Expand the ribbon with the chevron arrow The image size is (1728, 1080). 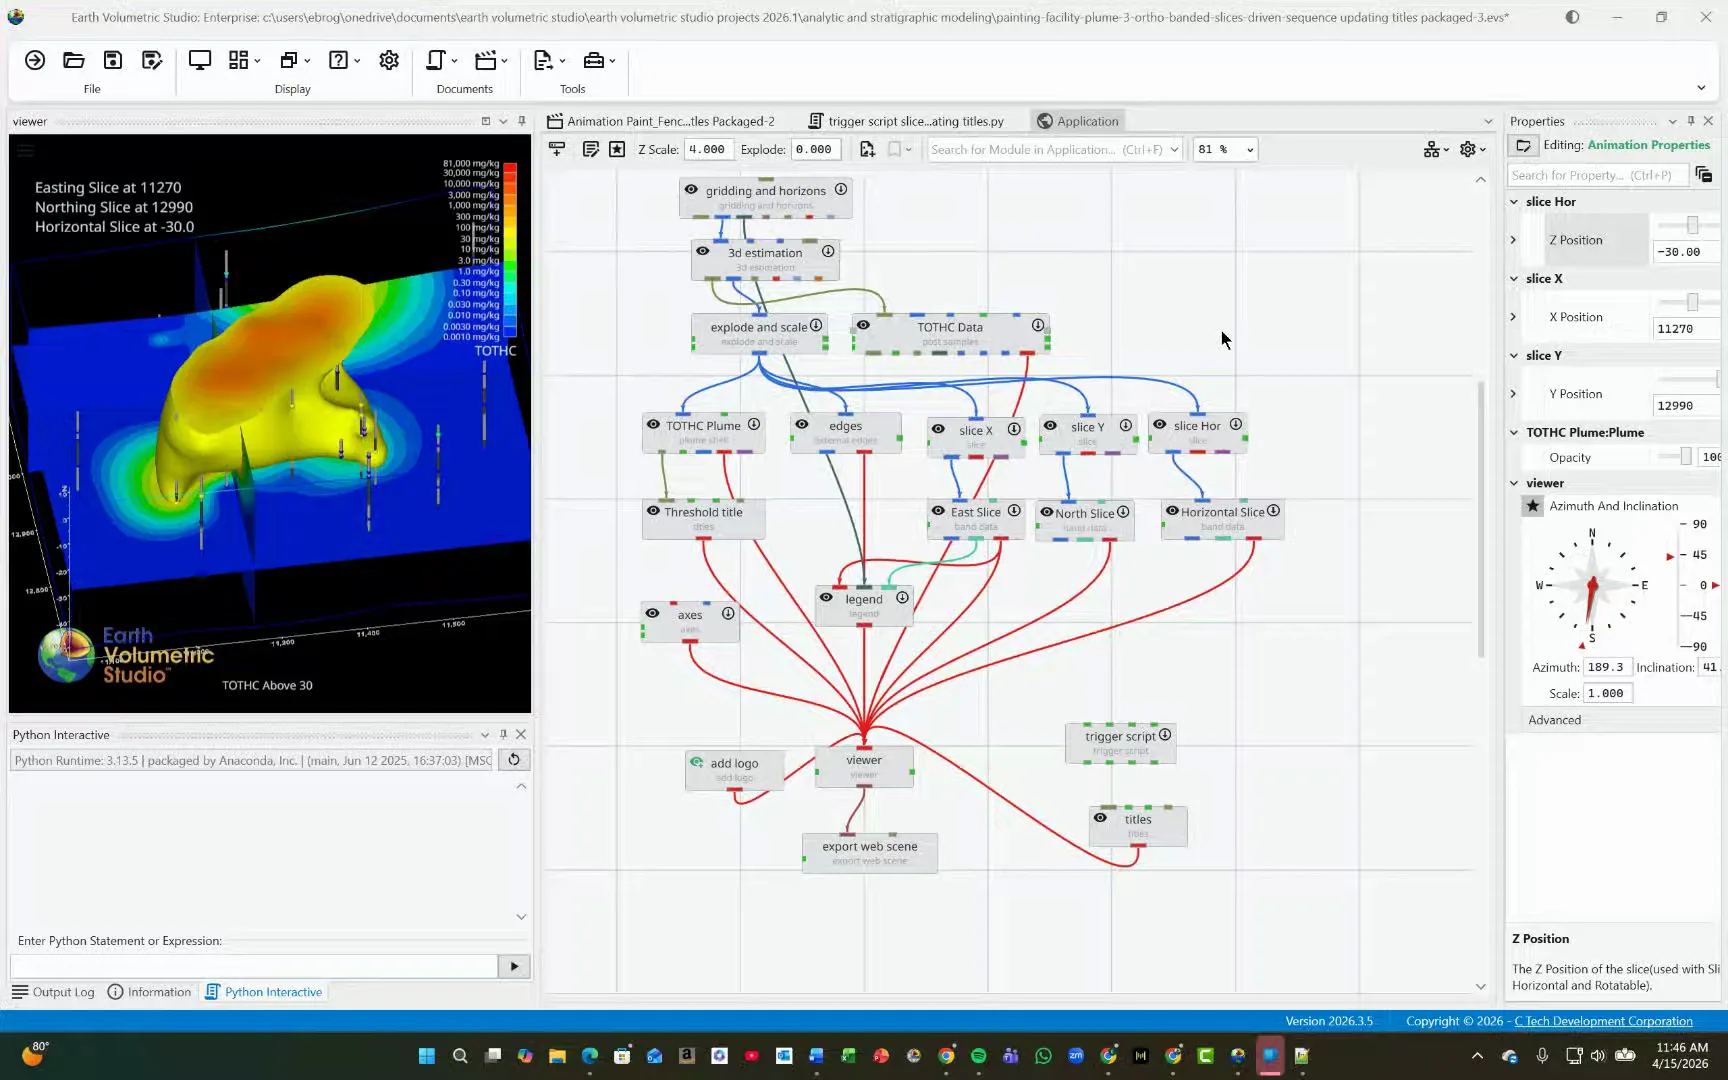coord(1701,88)
